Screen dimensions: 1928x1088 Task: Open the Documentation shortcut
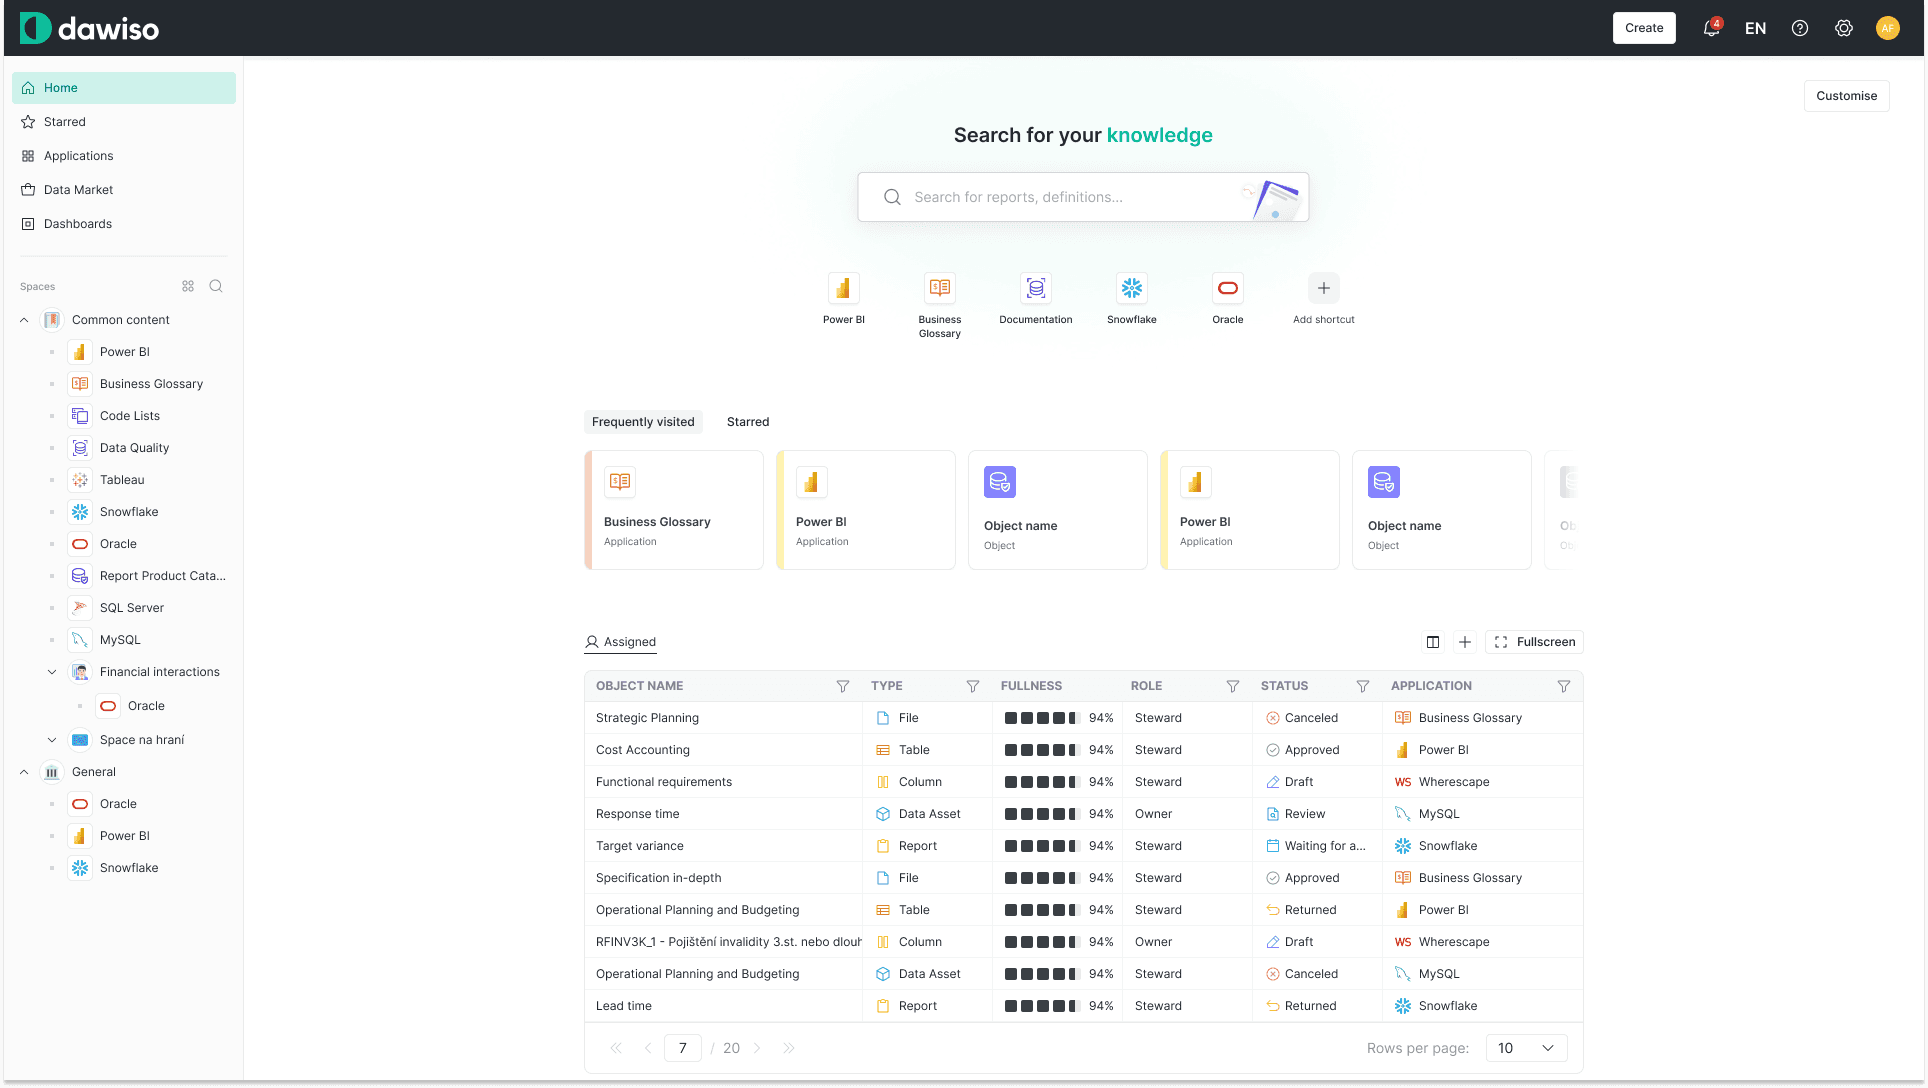point(1036,299)
